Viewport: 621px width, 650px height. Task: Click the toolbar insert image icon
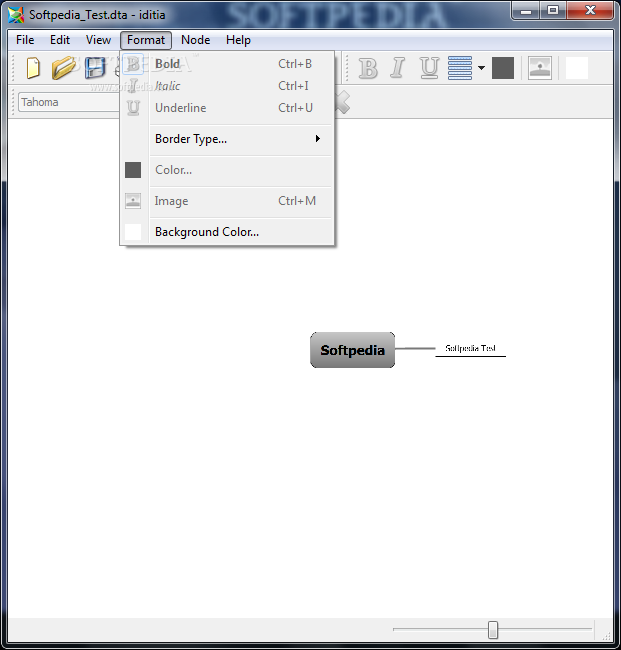pos(540,68)
